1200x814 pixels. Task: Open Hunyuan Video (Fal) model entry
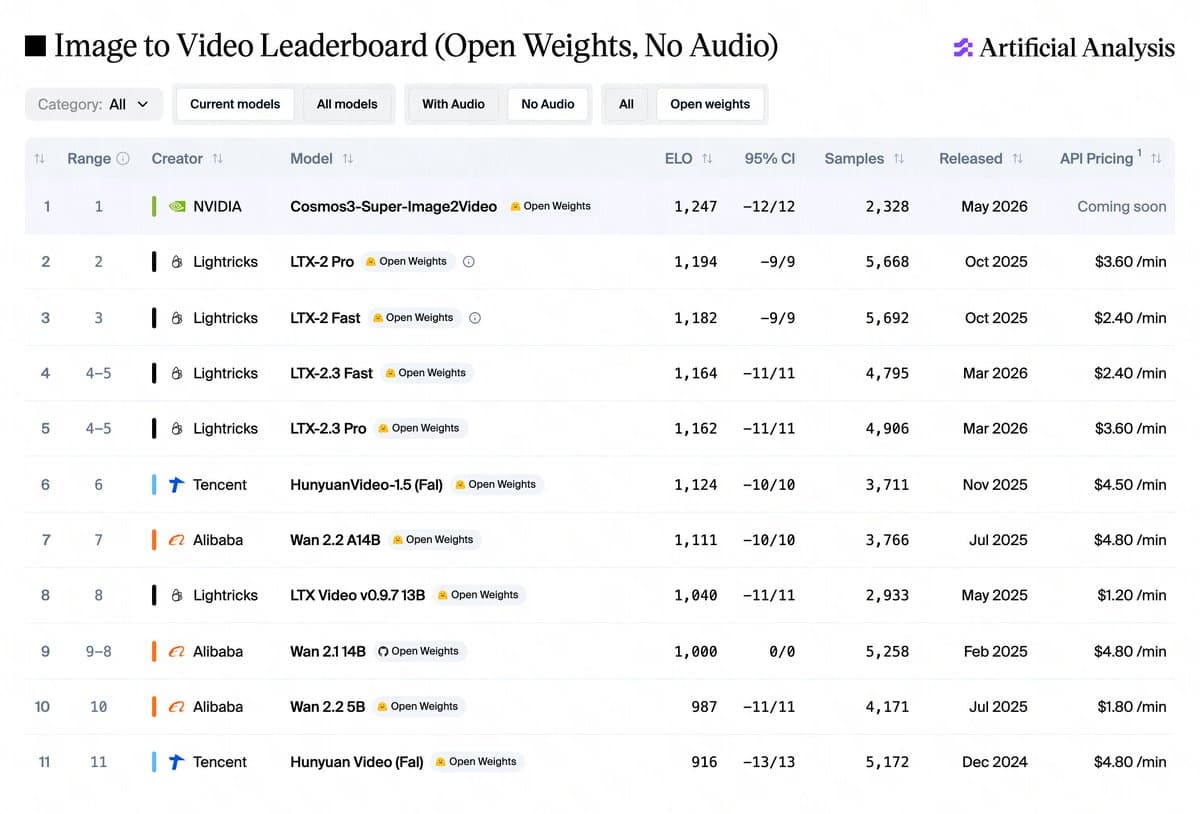(357, 762)
